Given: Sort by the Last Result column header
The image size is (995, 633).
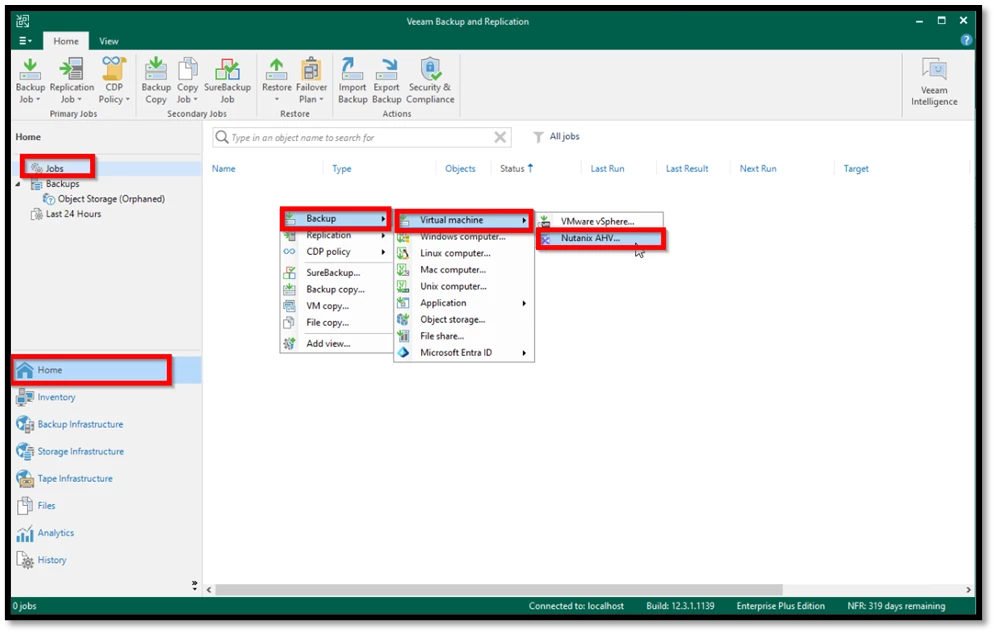Looking at the screenshot, I should tap(687, 169).
